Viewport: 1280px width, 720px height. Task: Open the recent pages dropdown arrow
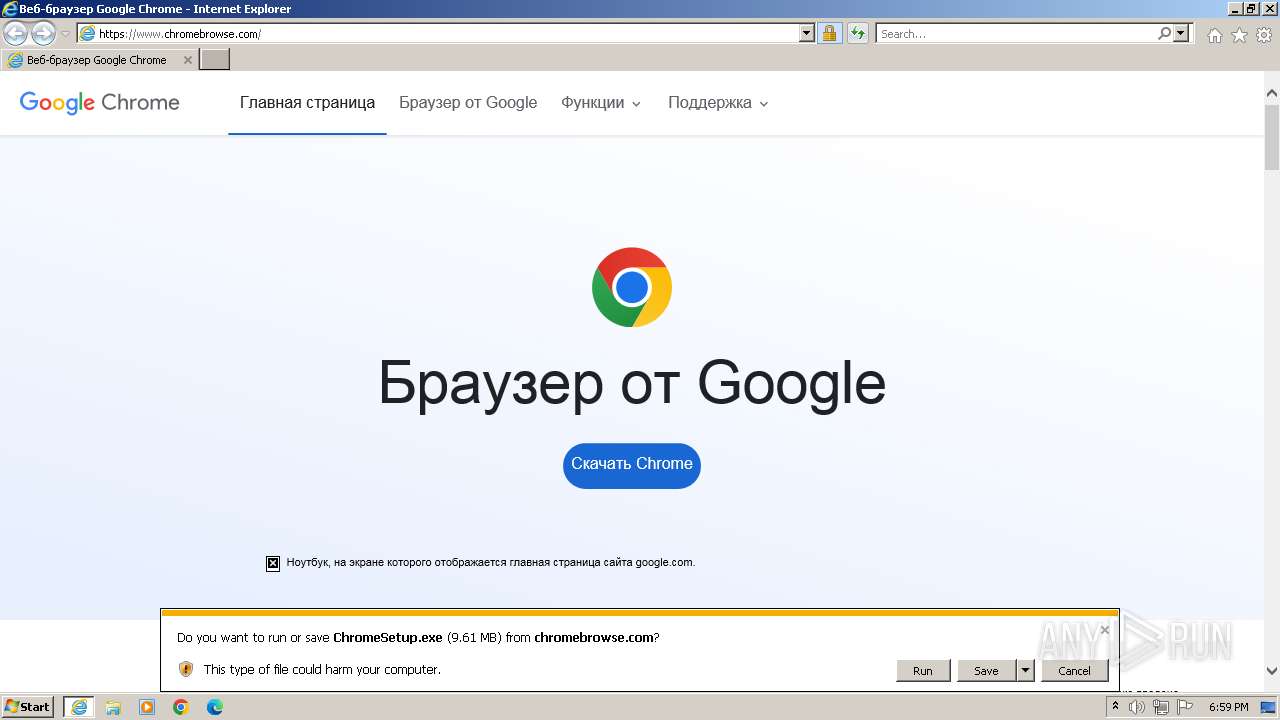[65, 34]
